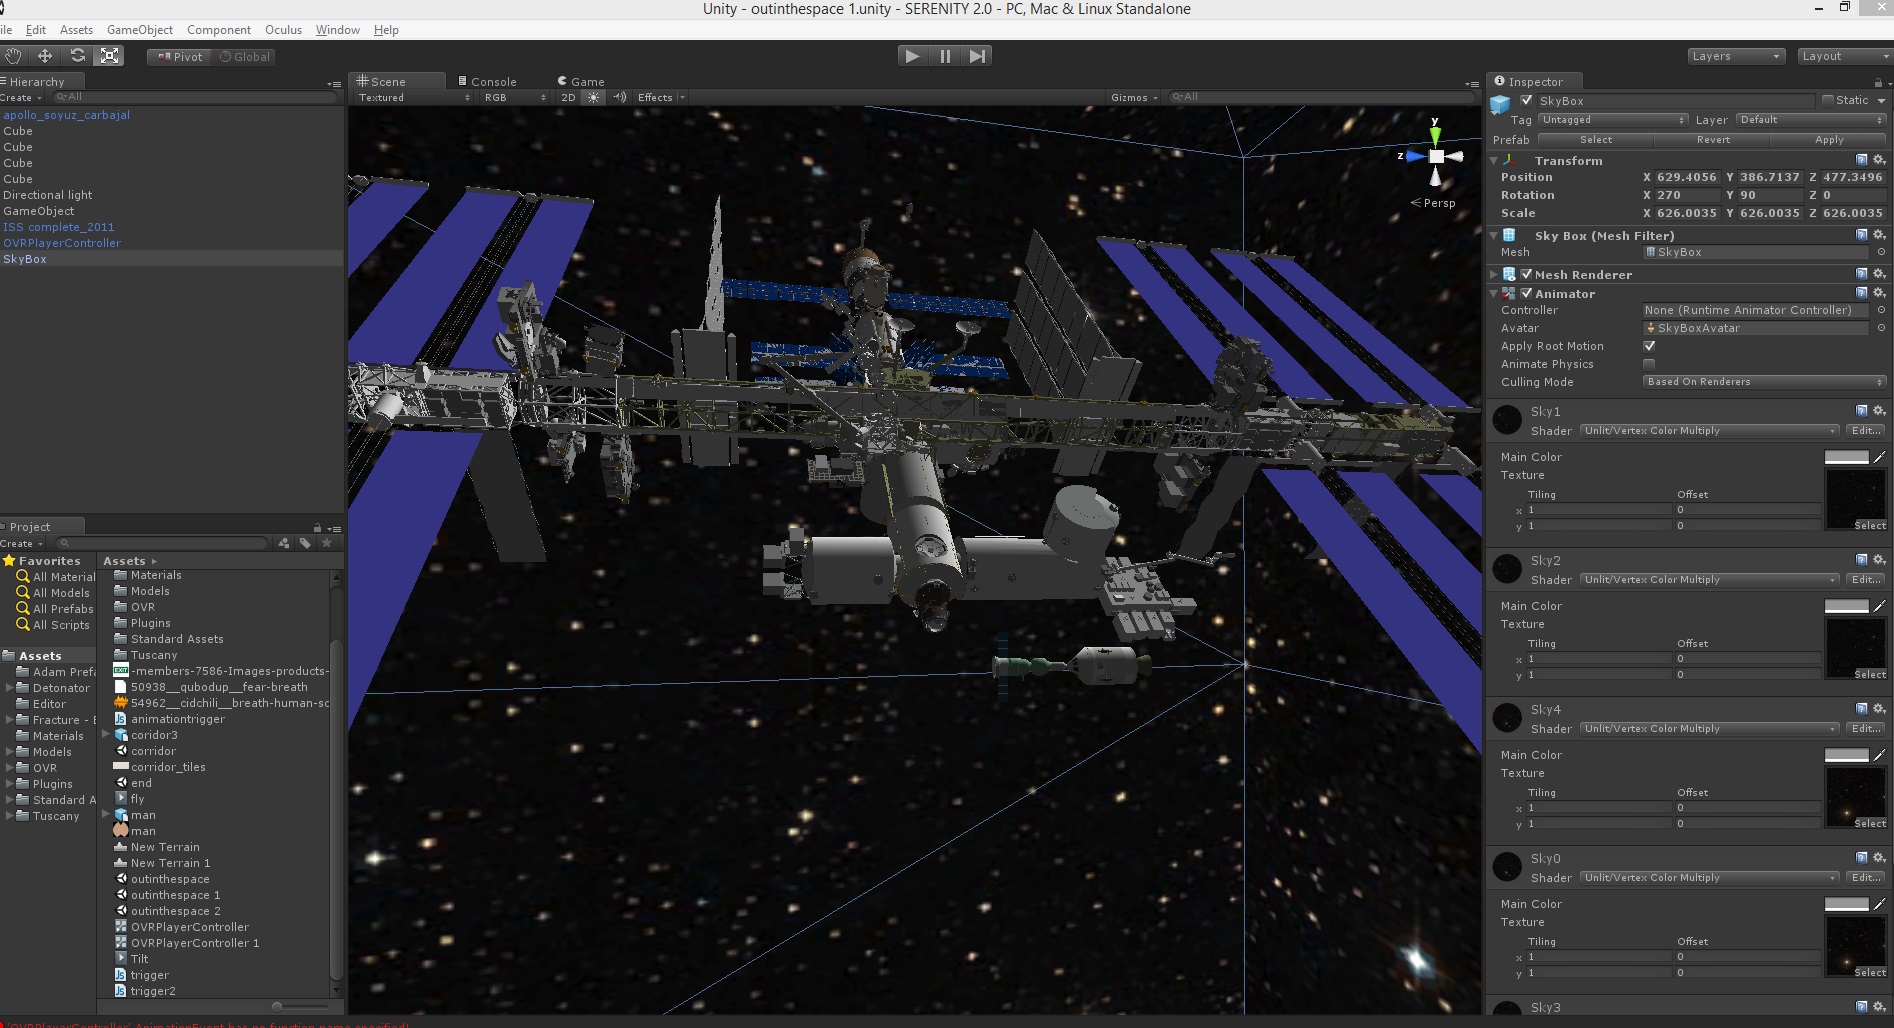Image resolution: width=1894 pixels, height=1028 pixels.
Task: Select the Rotate tool
Action: point(78,56)
